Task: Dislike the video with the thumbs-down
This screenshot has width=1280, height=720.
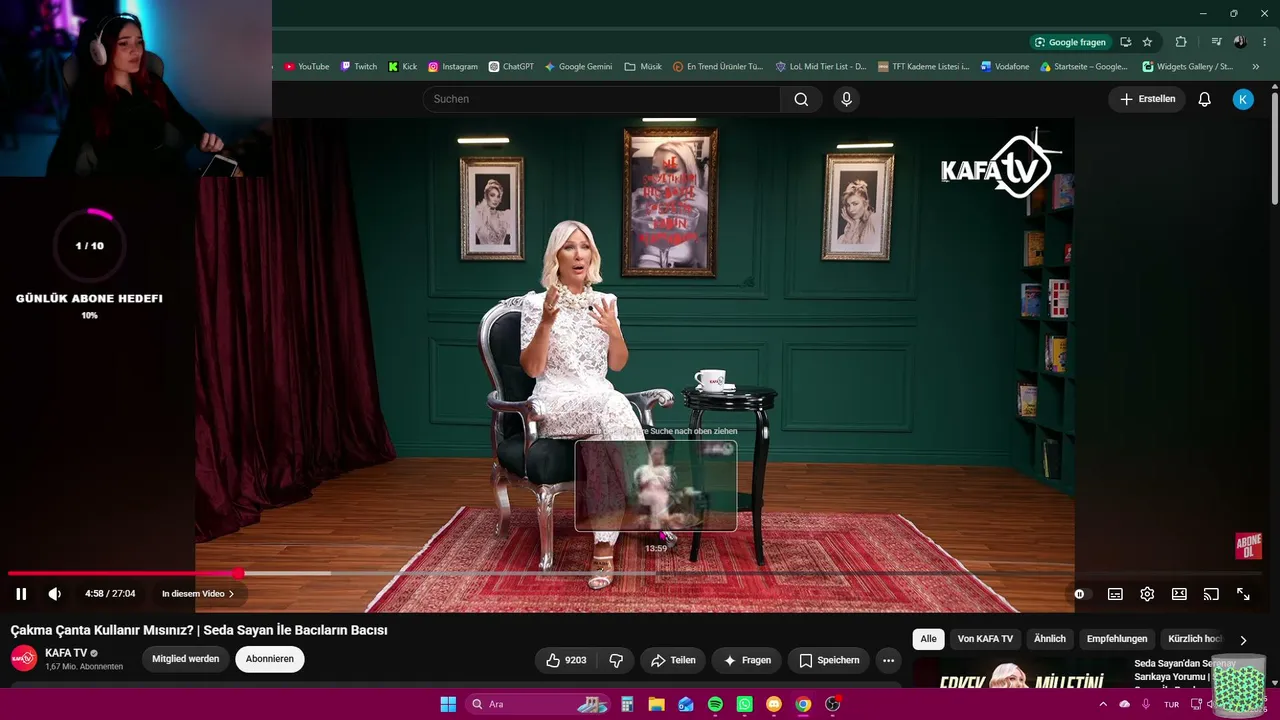Action: click(616, 660)
